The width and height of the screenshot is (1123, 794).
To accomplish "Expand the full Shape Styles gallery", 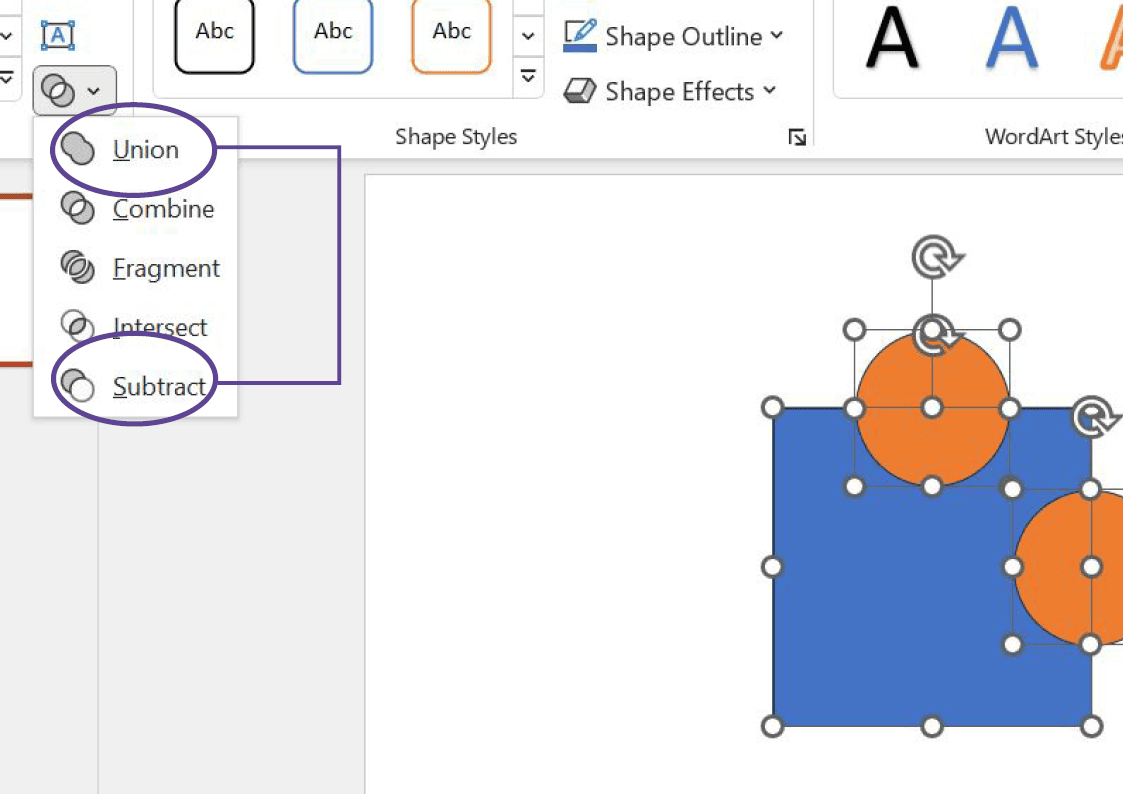I will [528, 75].
